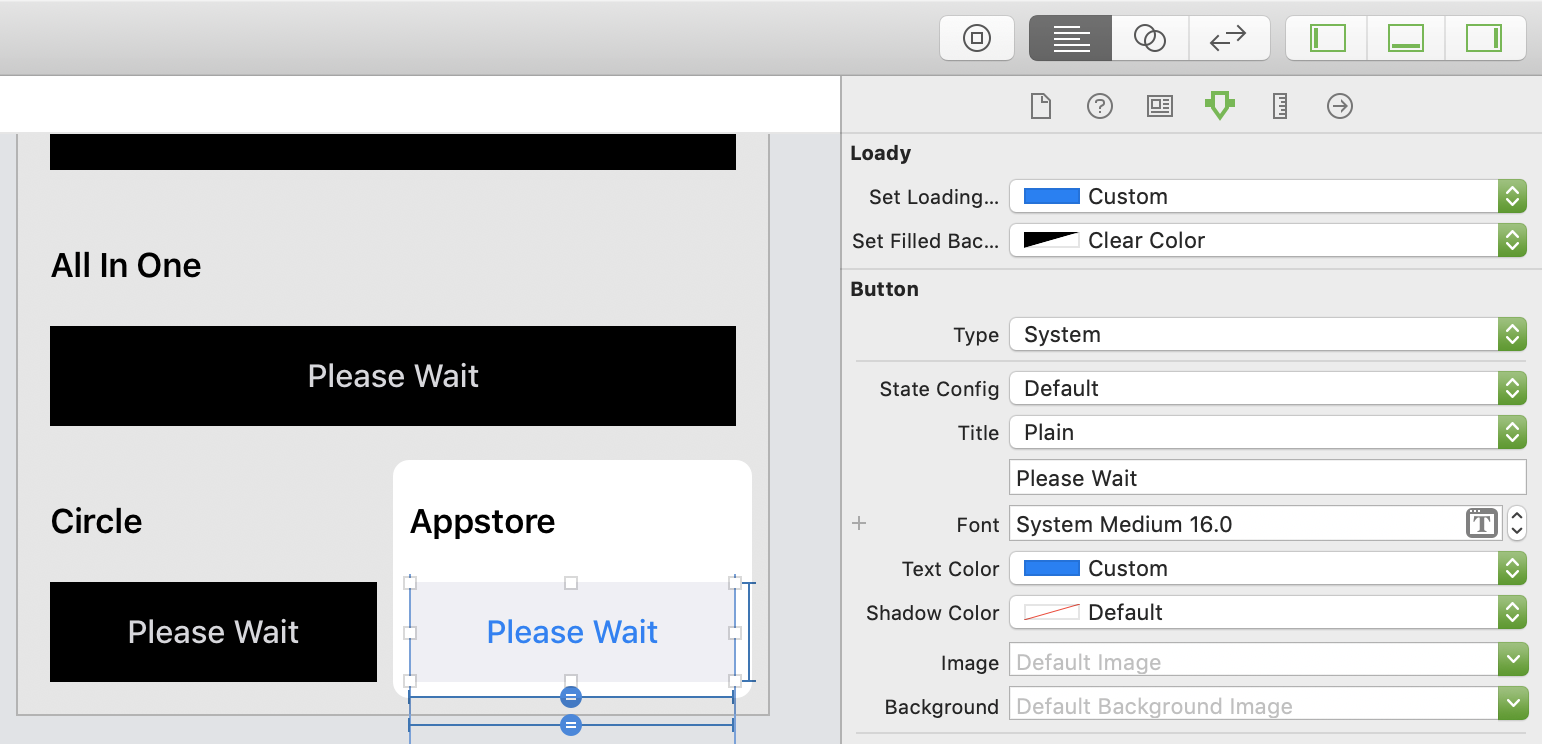Open the Title Plain dropdown
1542x744 pixels.
click(1267, 432)
